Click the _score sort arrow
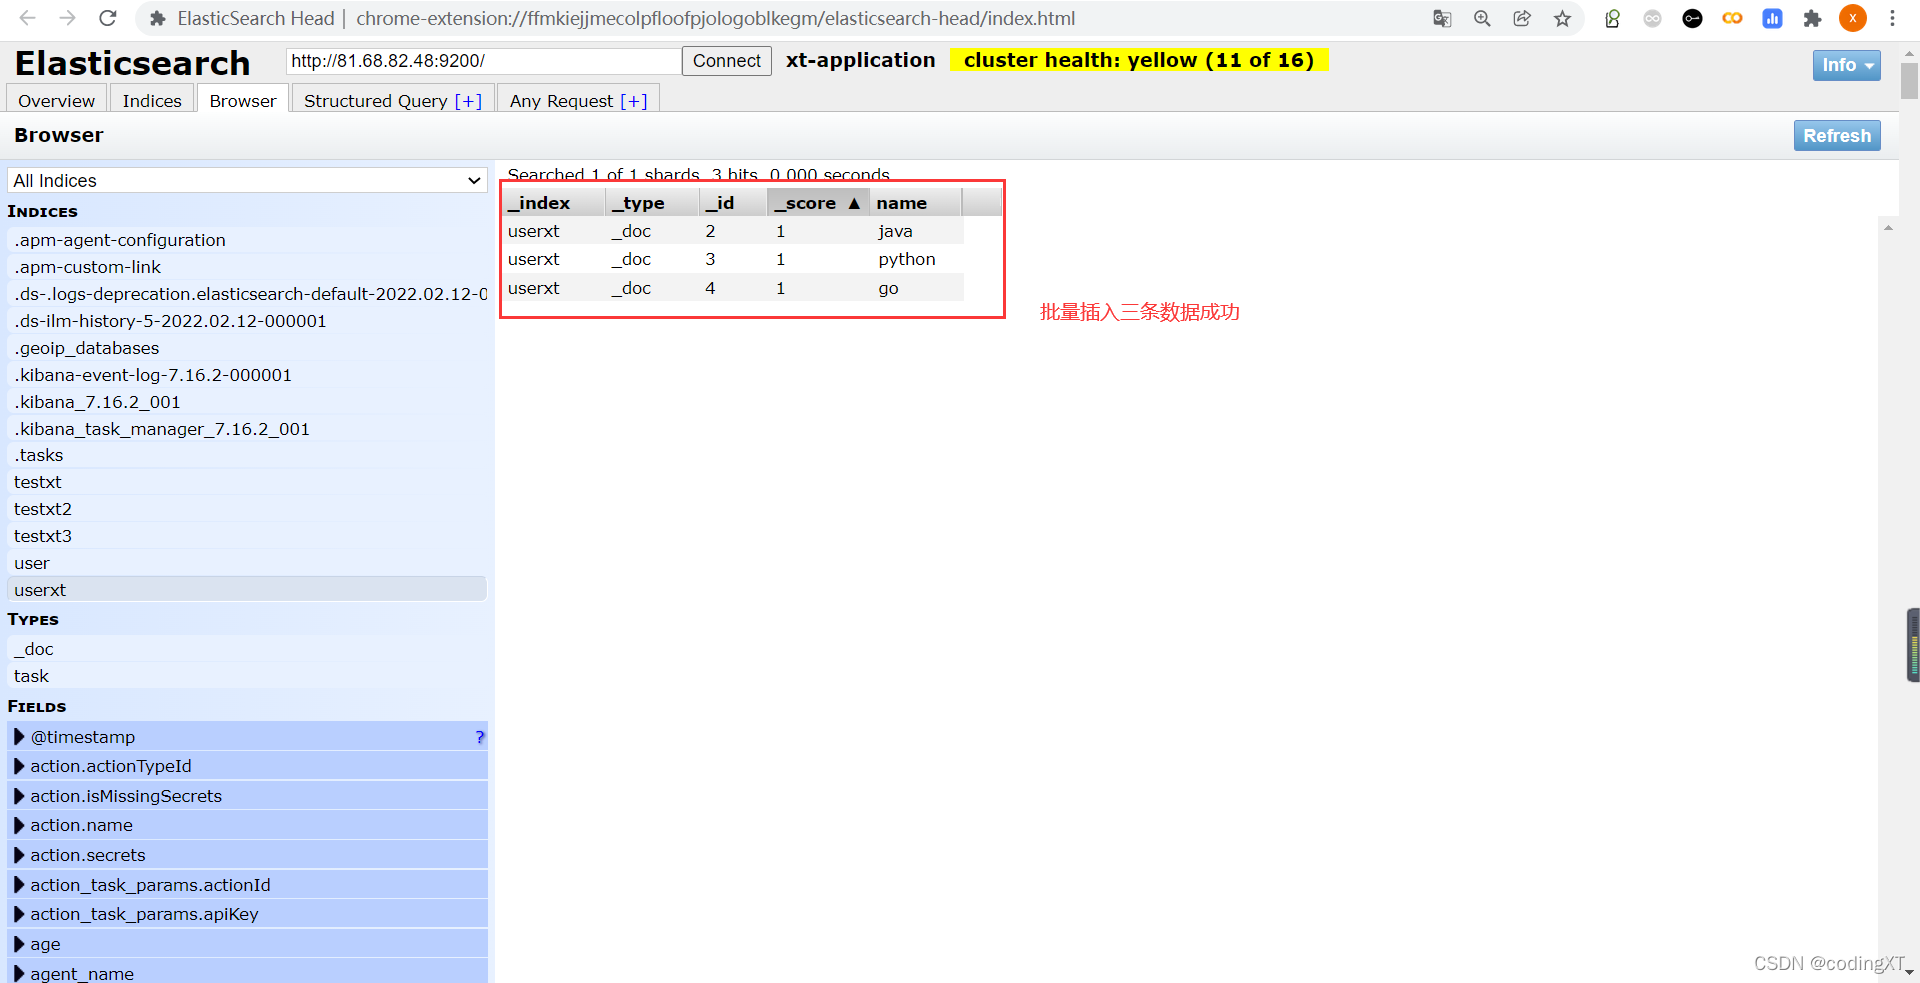 (x=854, y=203)
